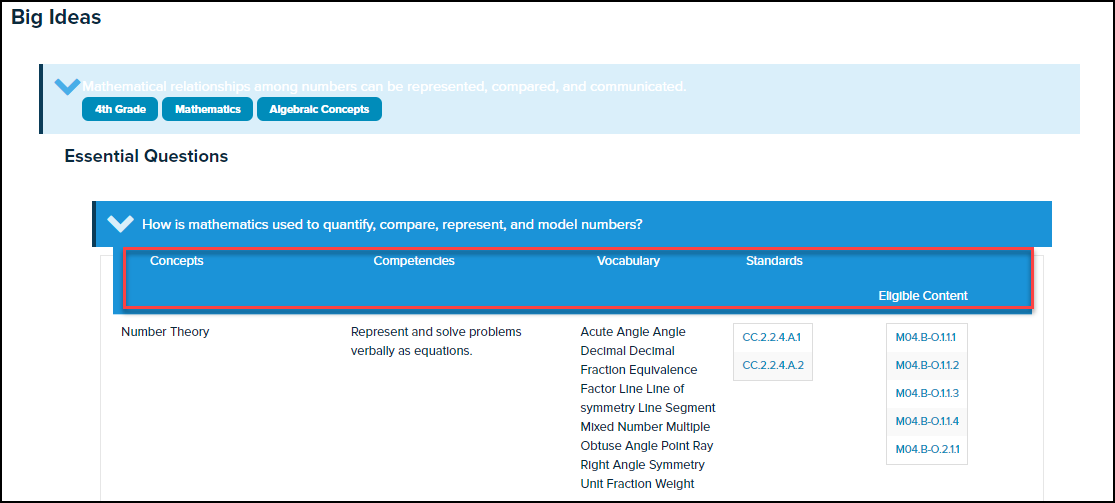Collapse the Big Idea chevron arrow

click(x=67, y=87)
